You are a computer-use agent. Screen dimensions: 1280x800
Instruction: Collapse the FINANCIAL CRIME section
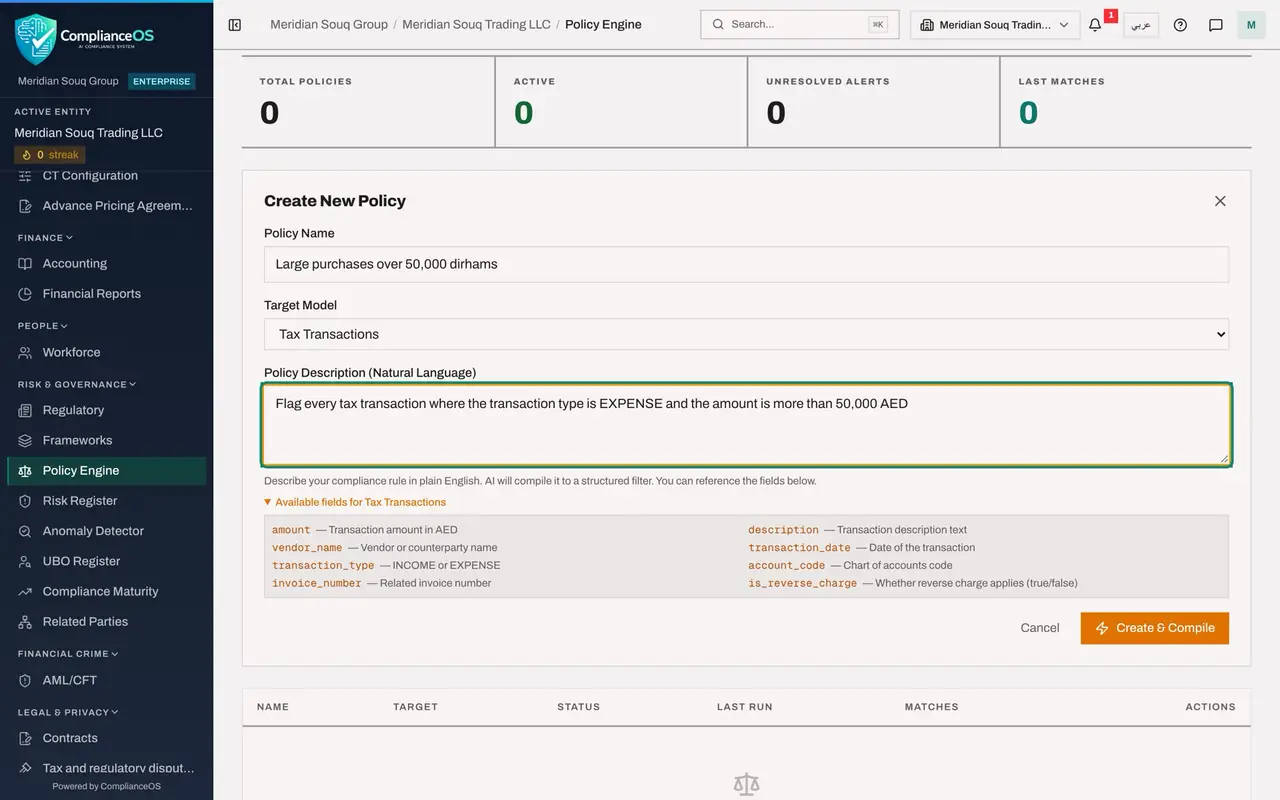68,654
